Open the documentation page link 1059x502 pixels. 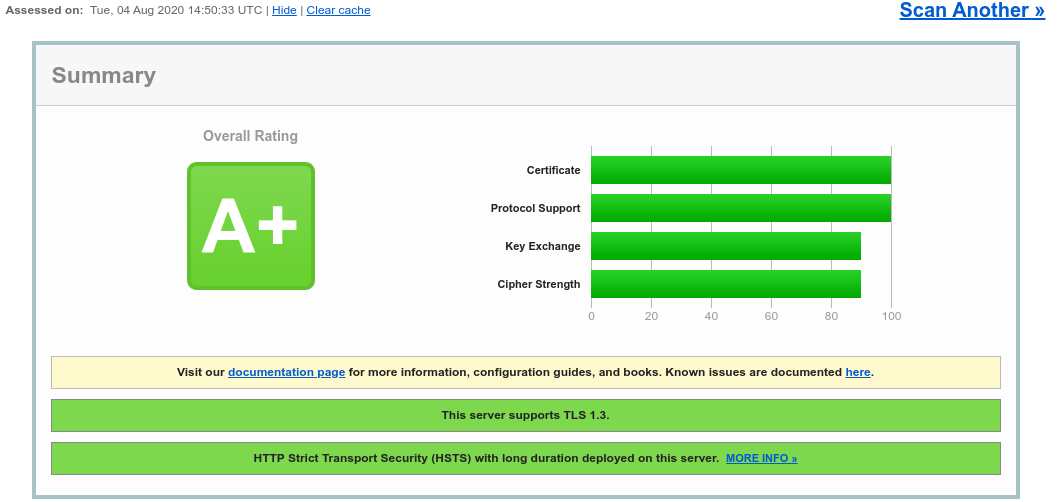point(286,372)
